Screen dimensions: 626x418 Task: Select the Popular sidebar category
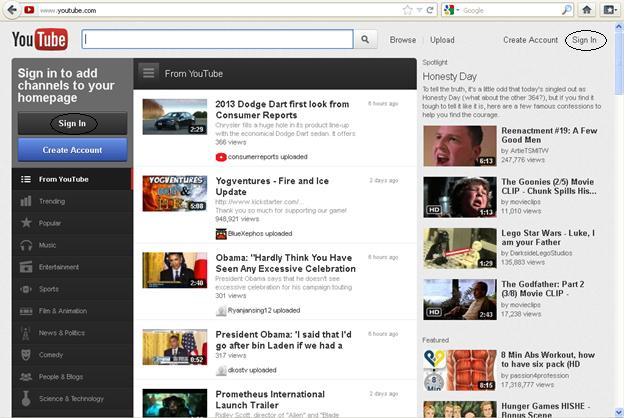[72, 223]
